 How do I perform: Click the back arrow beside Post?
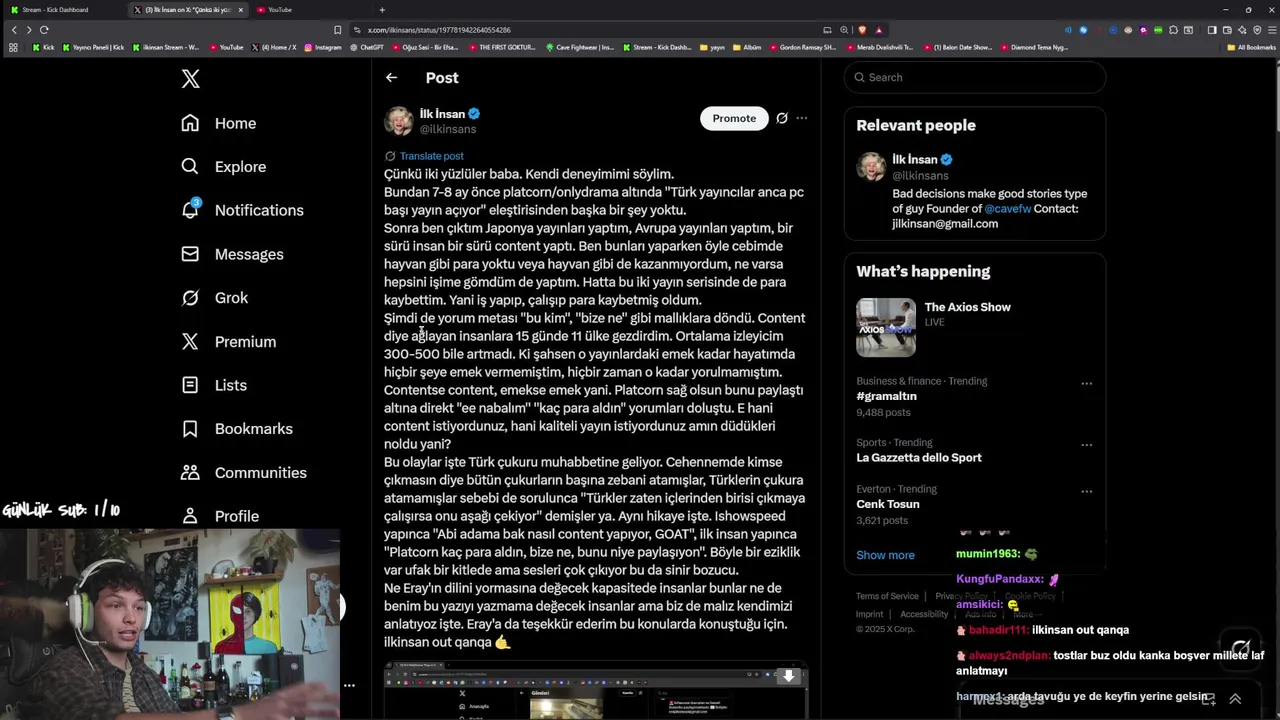(391, 77)
